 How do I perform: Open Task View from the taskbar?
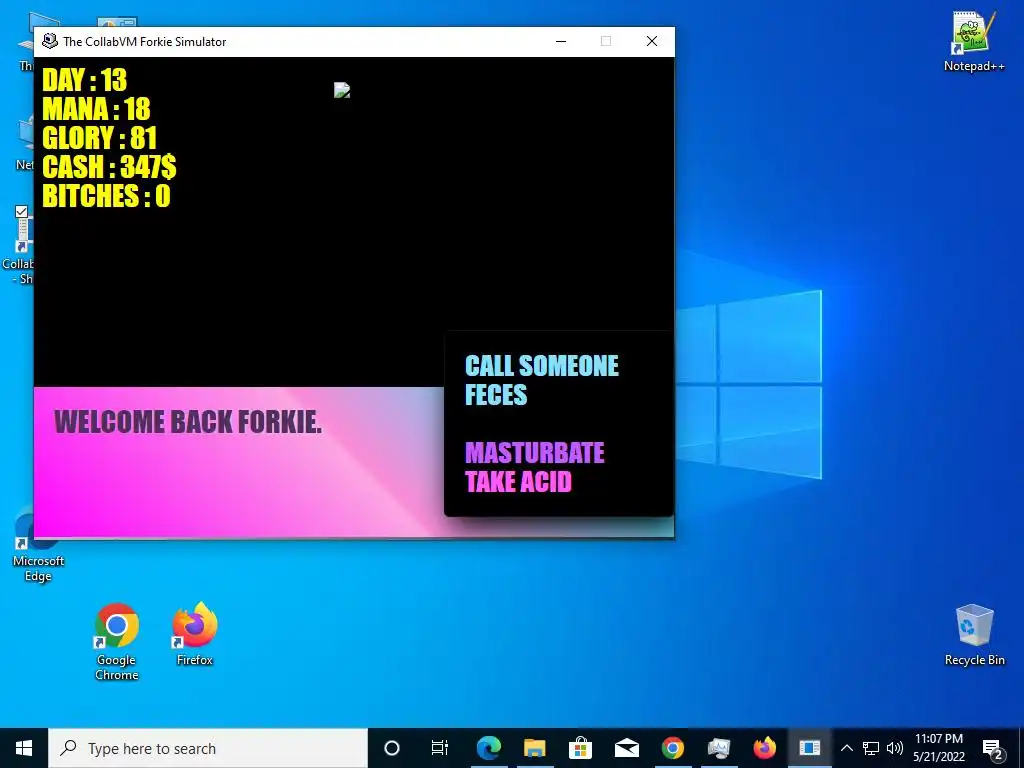pos(440,748)
